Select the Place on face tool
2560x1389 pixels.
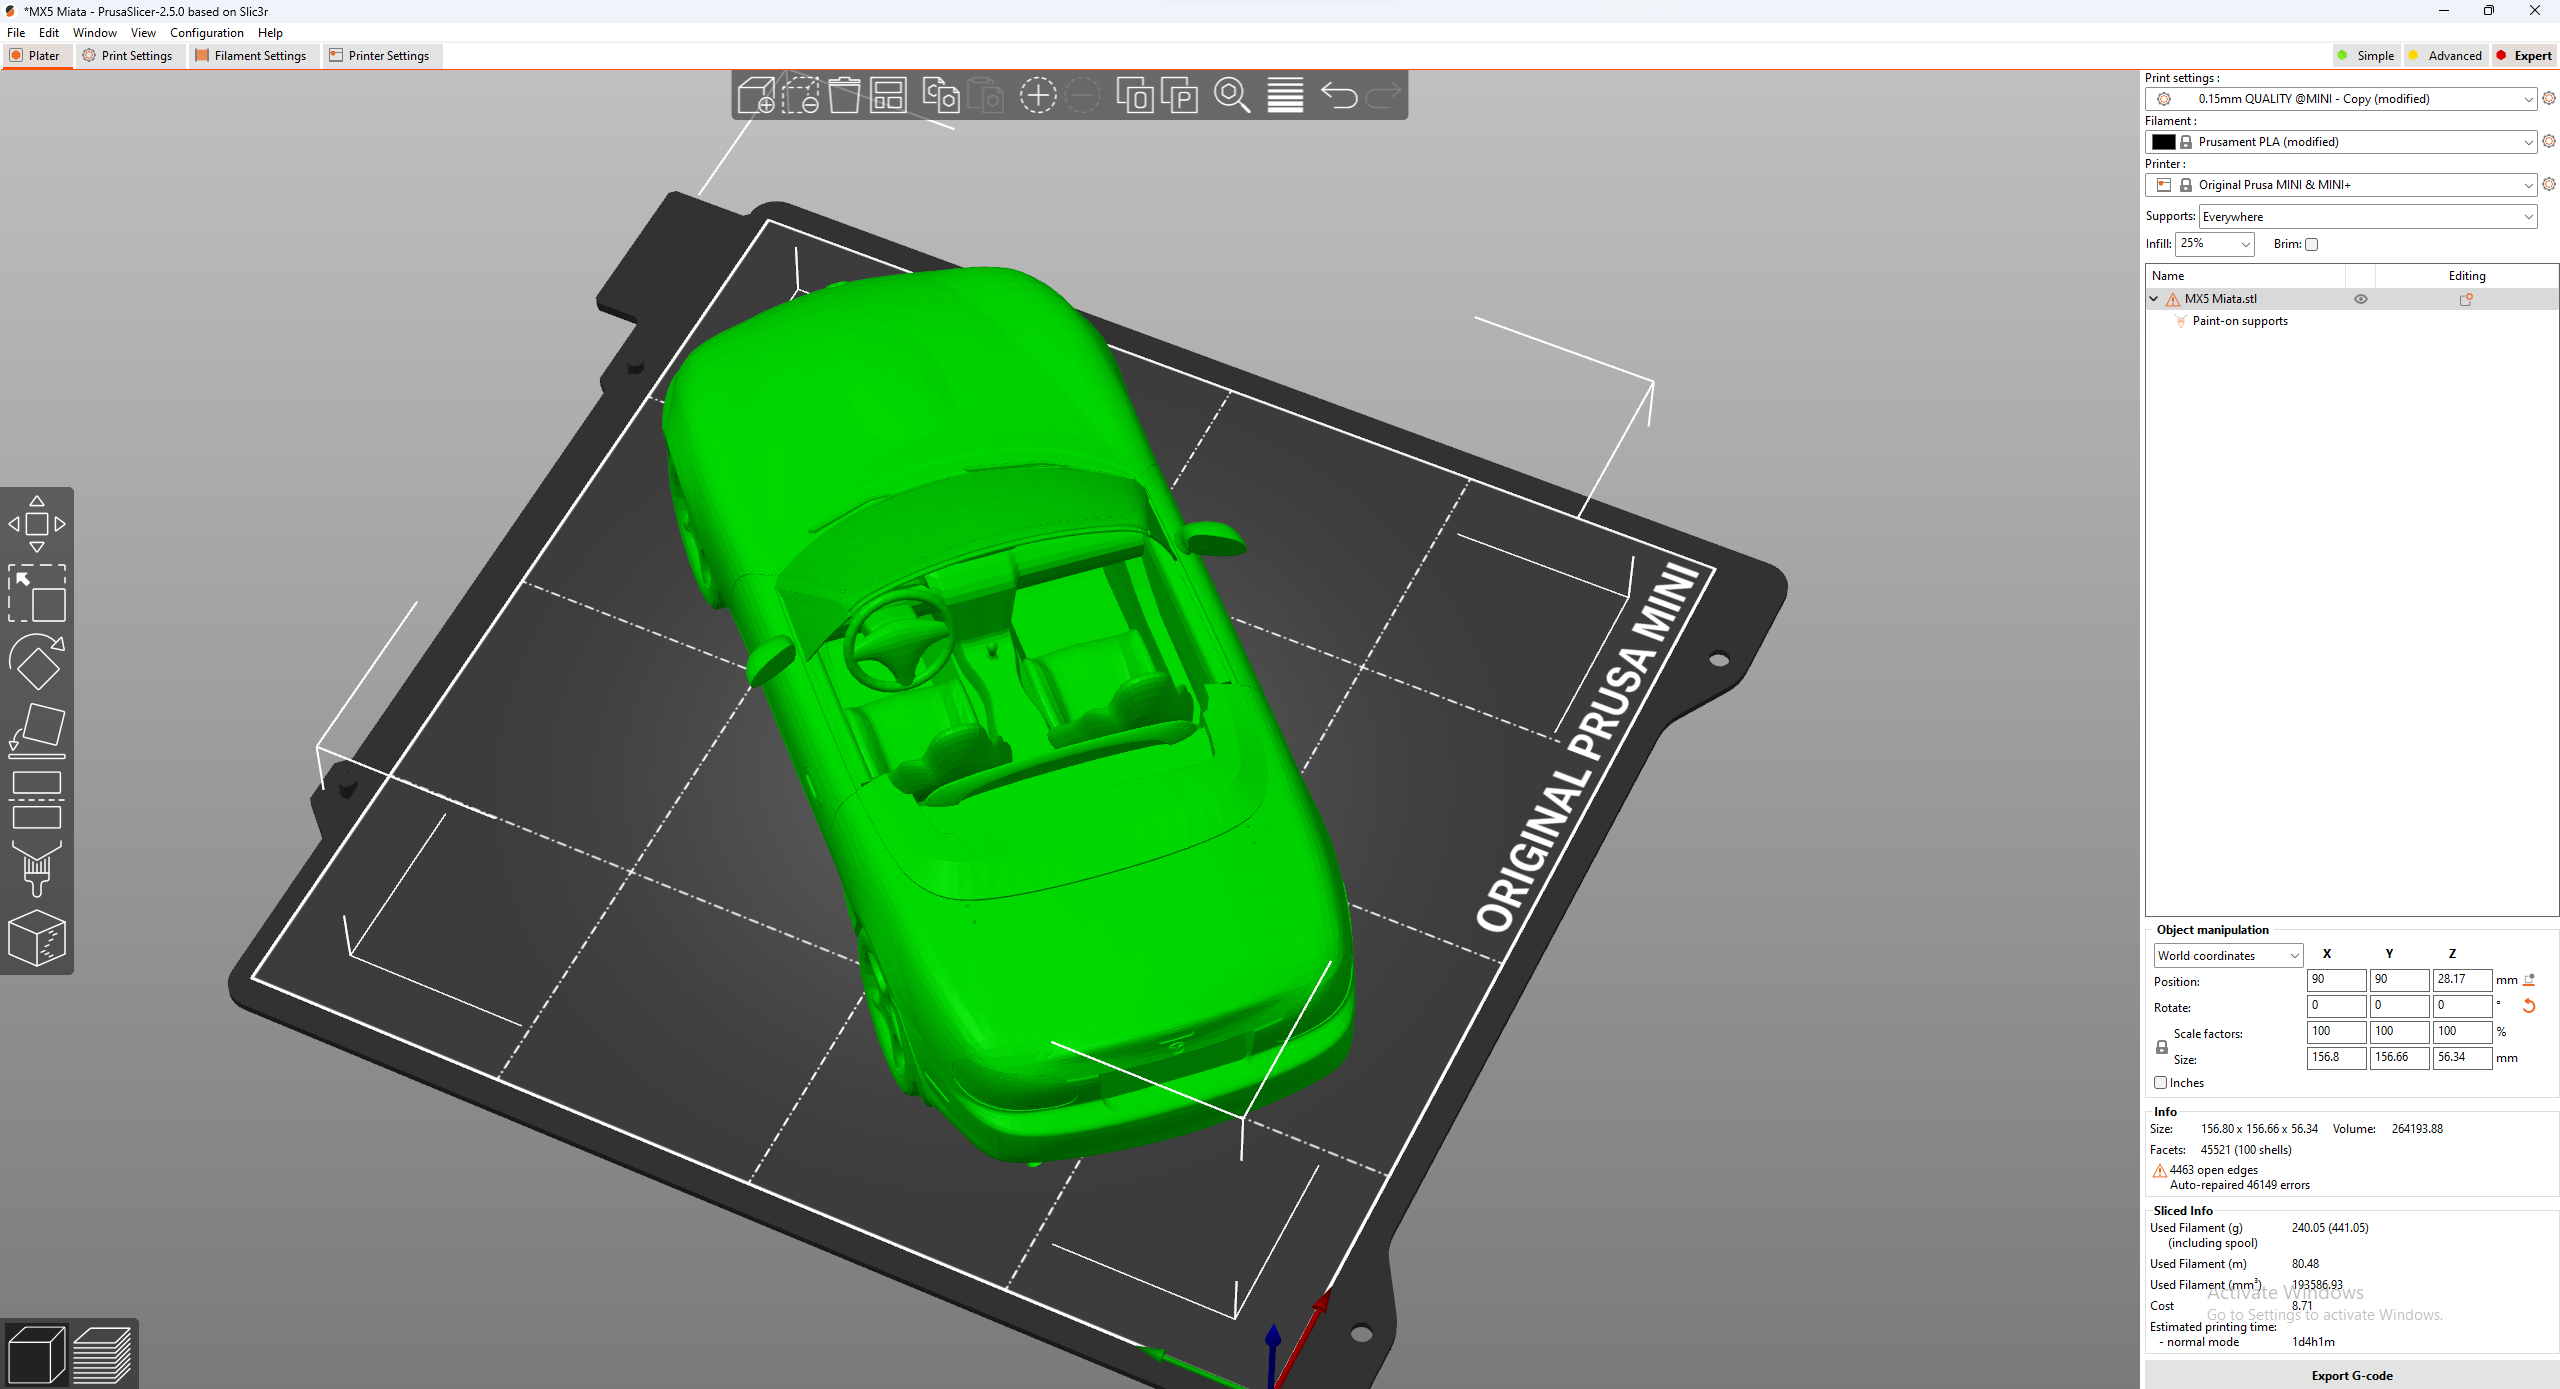(x=37, y=730)
